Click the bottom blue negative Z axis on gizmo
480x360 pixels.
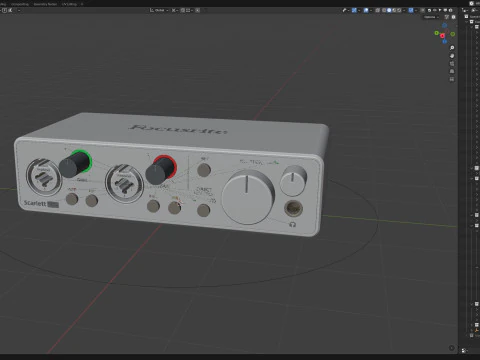(444, 42)
